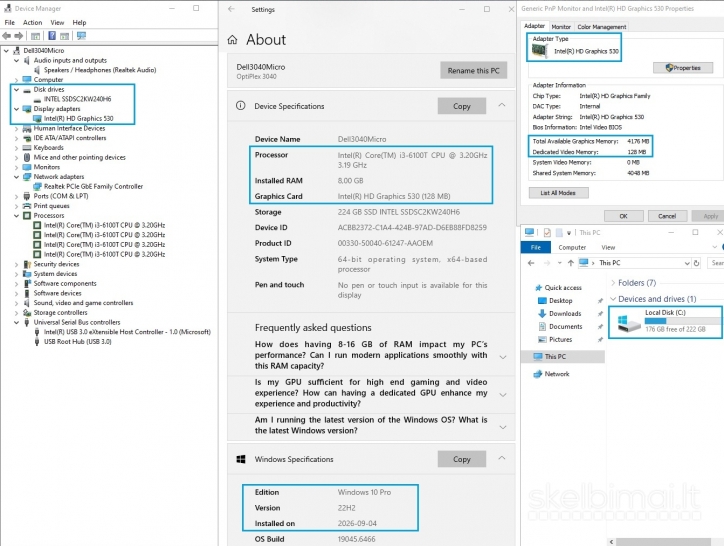Collapse the Processors node

[17, 215]
